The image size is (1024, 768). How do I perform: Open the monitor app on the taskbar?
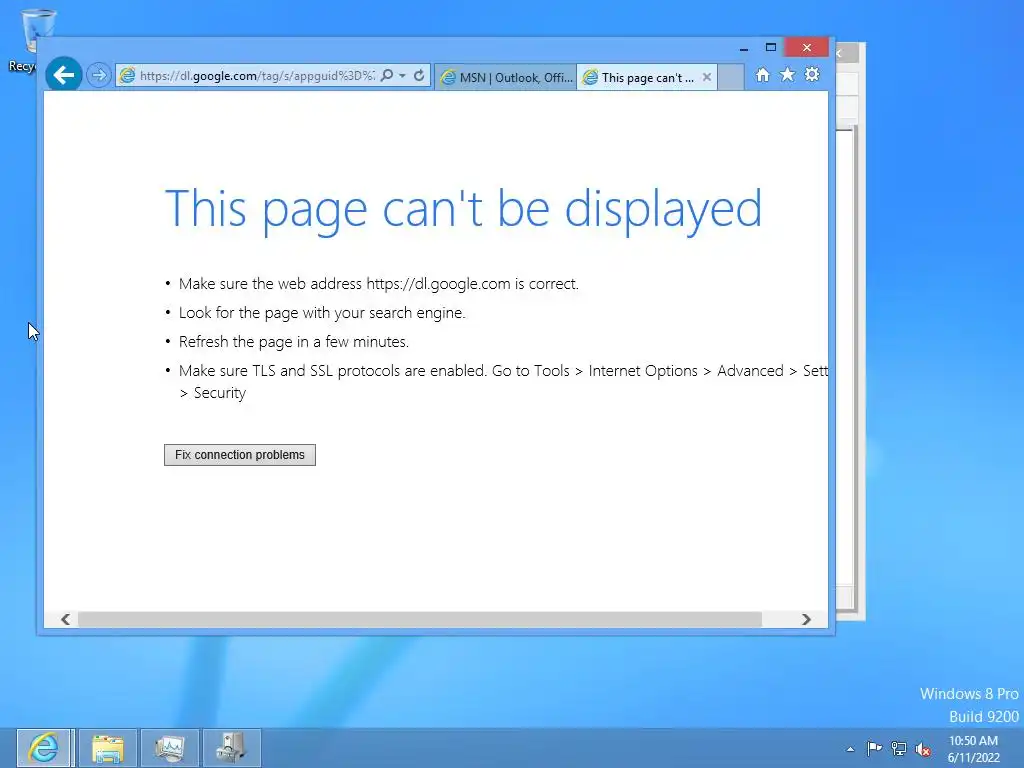tap(170, 748)
